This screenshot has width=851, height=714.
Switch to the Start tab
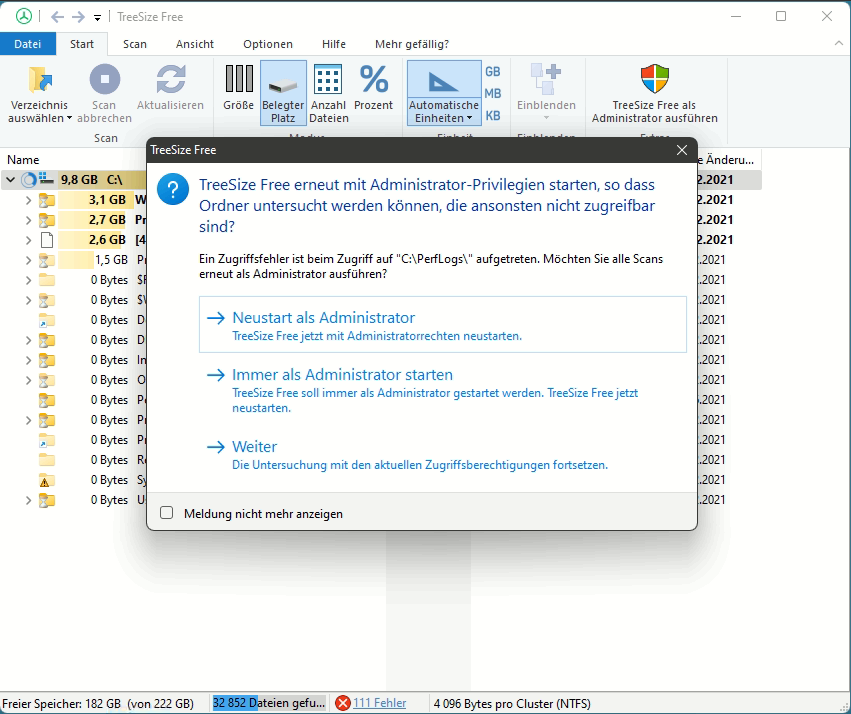82,44
